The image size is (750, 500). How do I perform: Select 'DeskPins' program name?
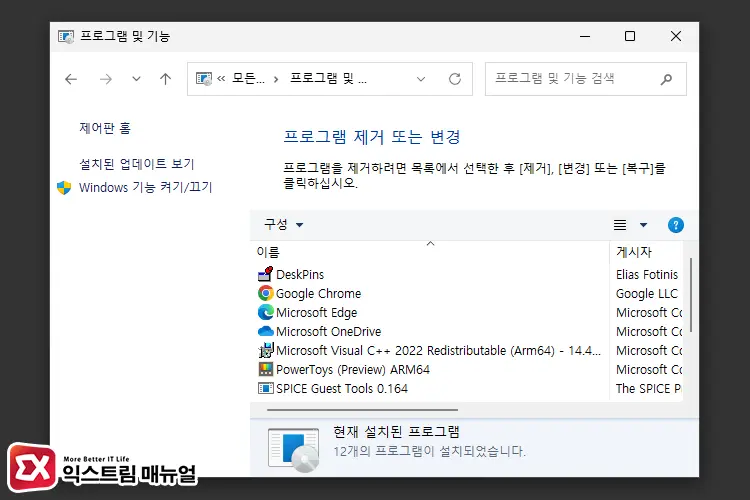click(x=300, y=275)
